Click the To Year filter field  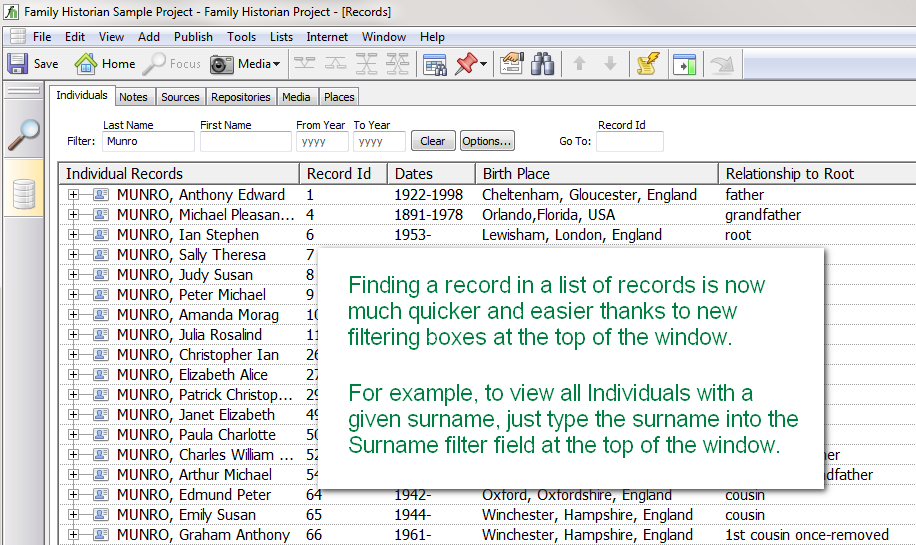click(379, 141)
